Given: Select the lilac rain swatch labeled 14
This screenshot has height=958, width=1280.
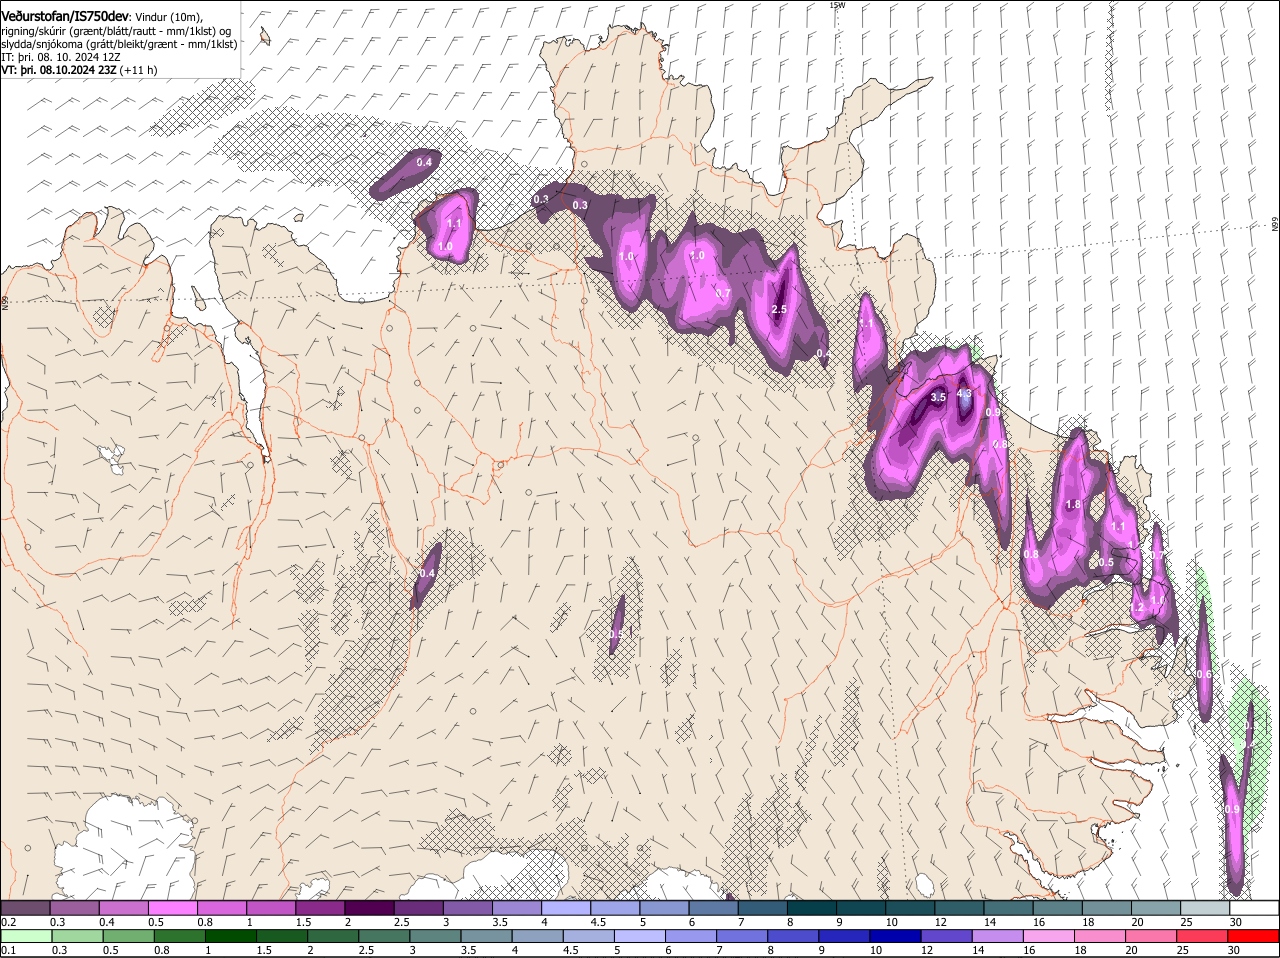Looking at the screenshot, I should click(x=997, y=936).
